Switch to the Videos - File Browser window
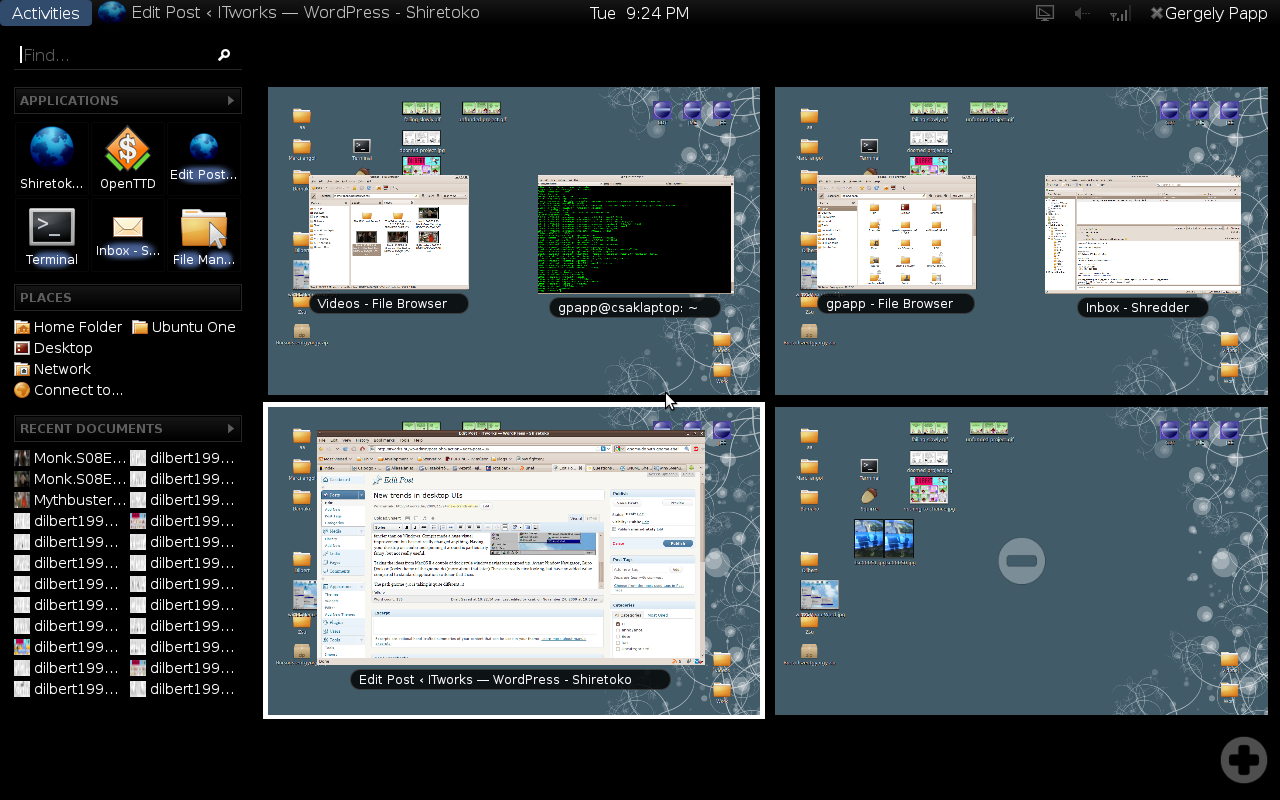1280x800 pixels. (388, 235)
